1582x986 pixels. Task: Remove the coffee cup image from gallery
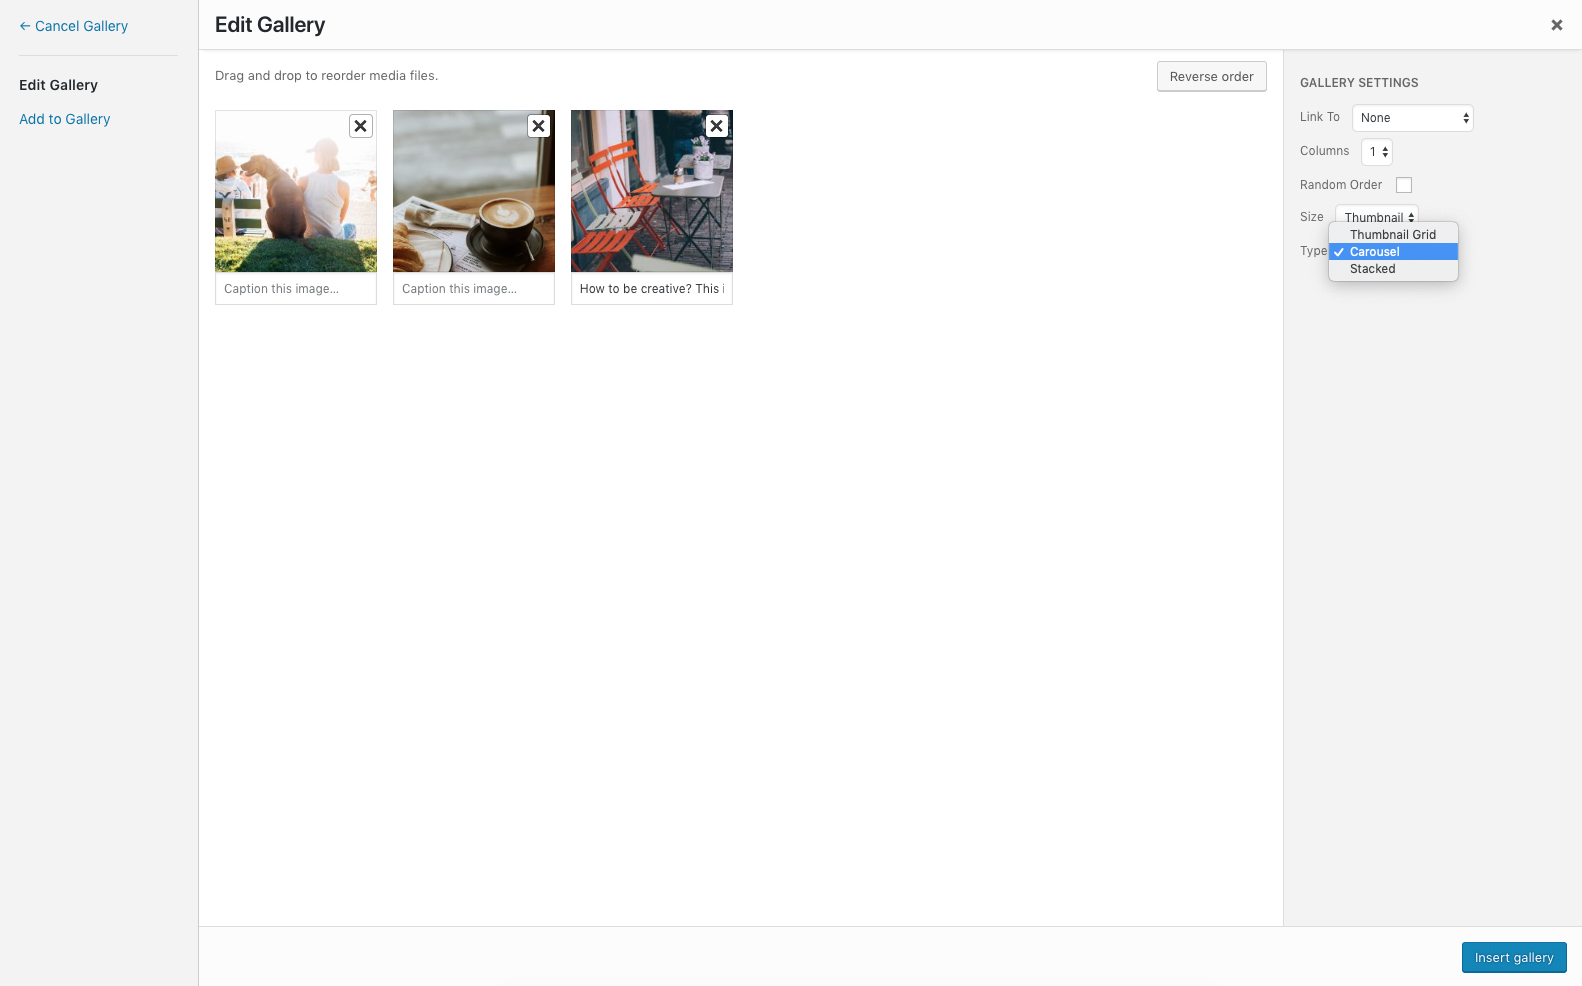pos(539,126)
